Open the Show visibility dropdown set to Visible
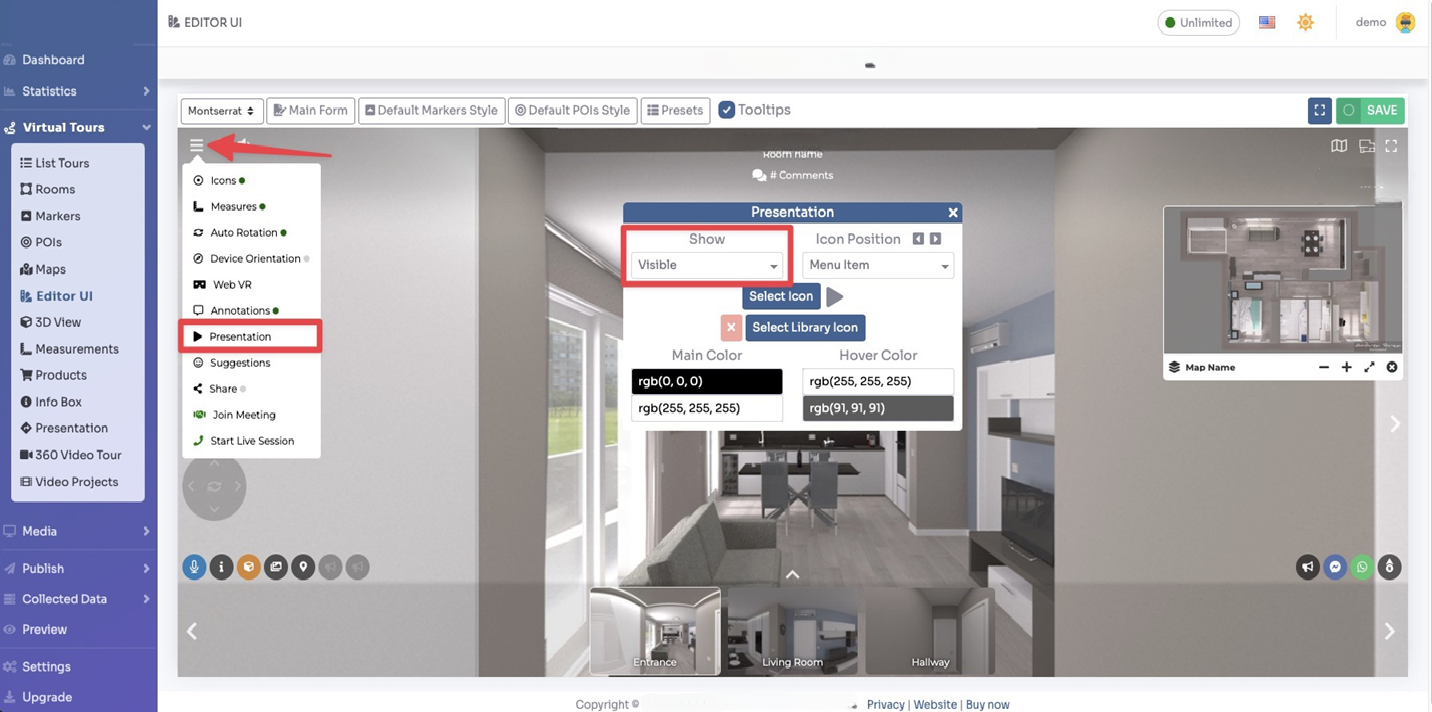Image resolution: width=1432 pixels, height=712 pixels. coord(707,265)
